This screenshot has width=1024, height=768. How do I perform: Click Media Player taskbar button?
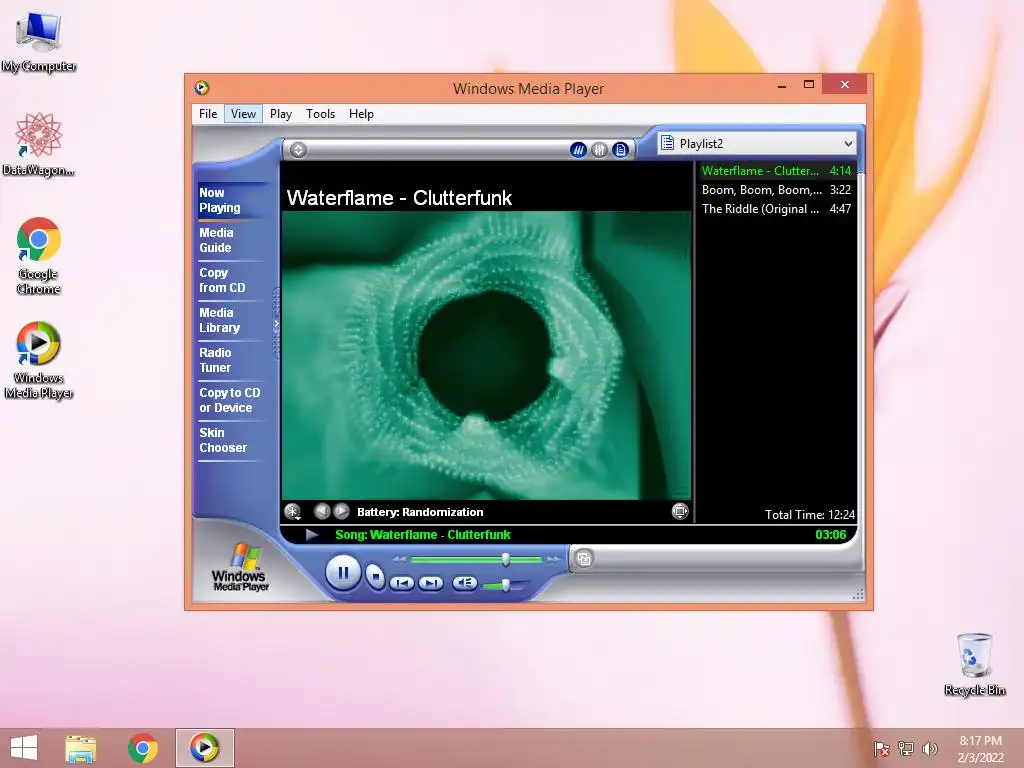[204, 748]
